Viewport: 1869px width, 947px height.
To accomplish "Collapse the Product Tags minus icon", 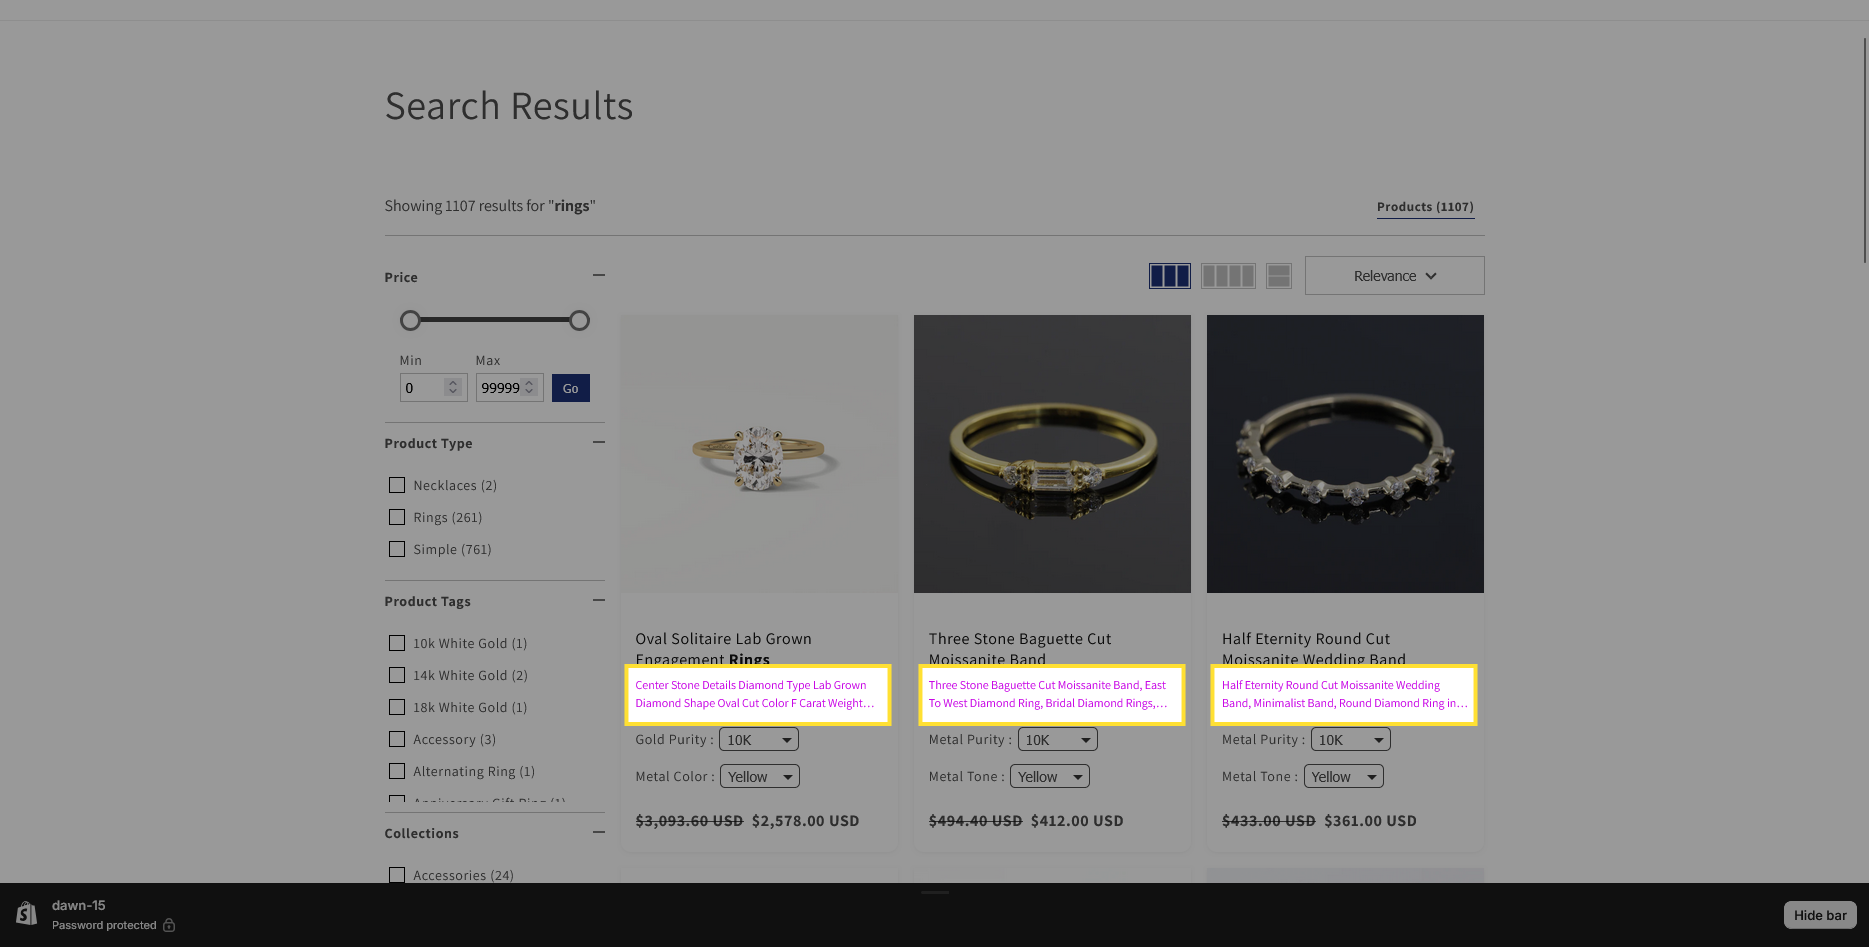I will pos(598,600).
